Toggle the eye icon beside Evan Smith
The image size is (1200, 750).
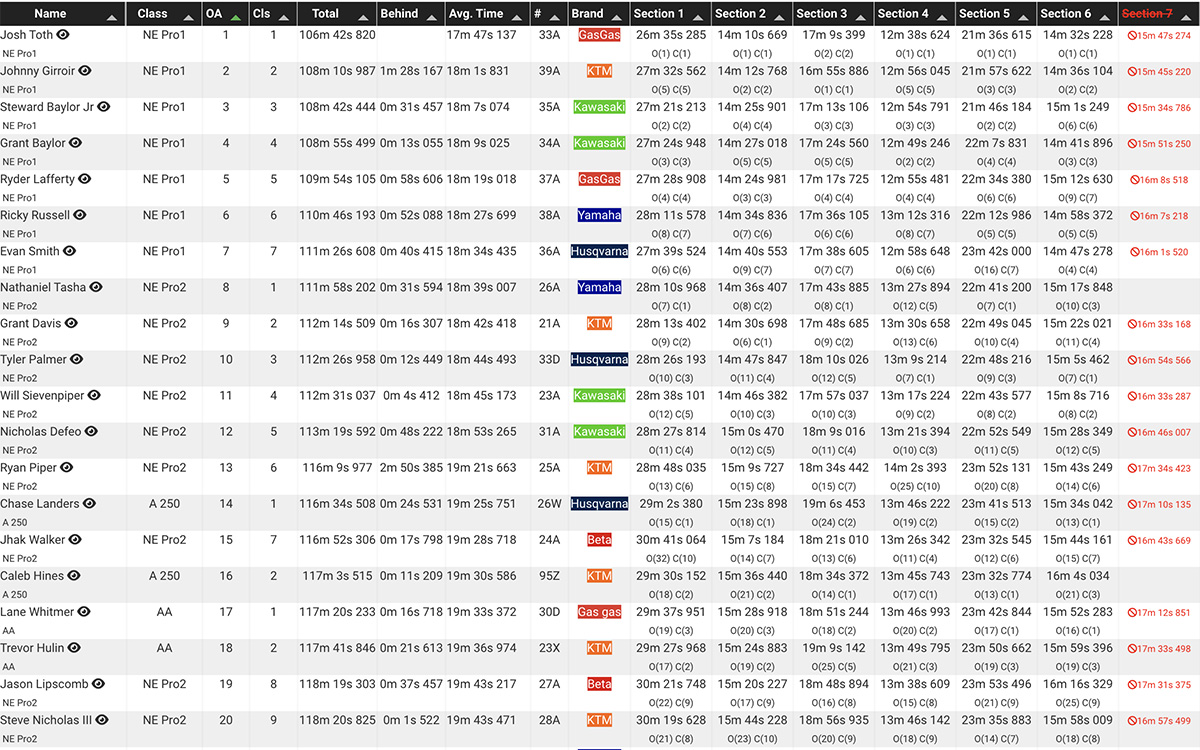point(70,251)
